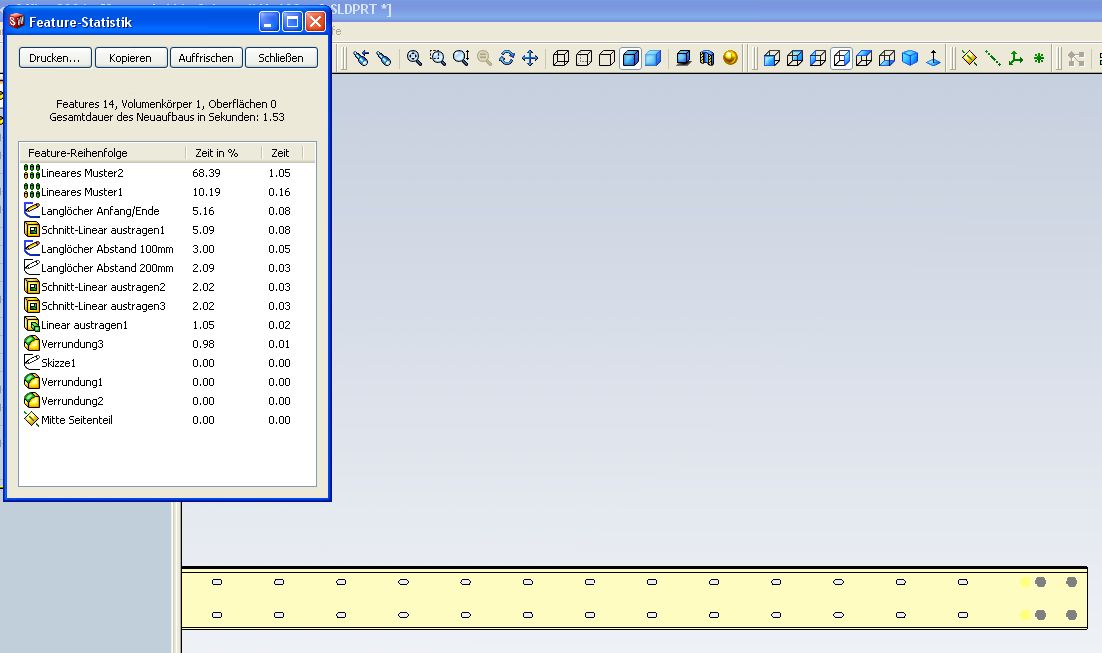The width and height of the screenshot is (1102, 653).
Task: Select Zoom to Area tool
Action: [438, 58]
